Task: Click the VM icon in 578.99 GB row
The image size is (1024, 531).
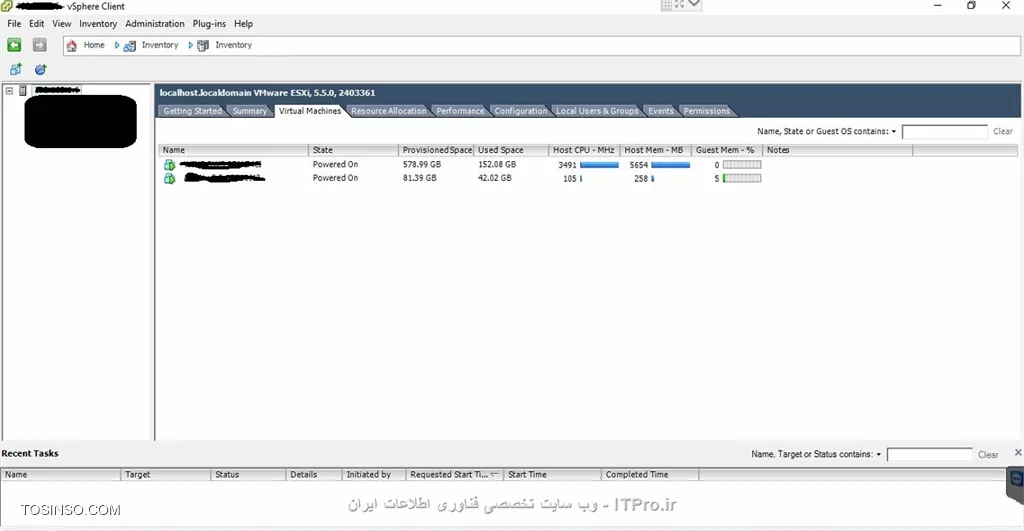Action: pos(170,165)
